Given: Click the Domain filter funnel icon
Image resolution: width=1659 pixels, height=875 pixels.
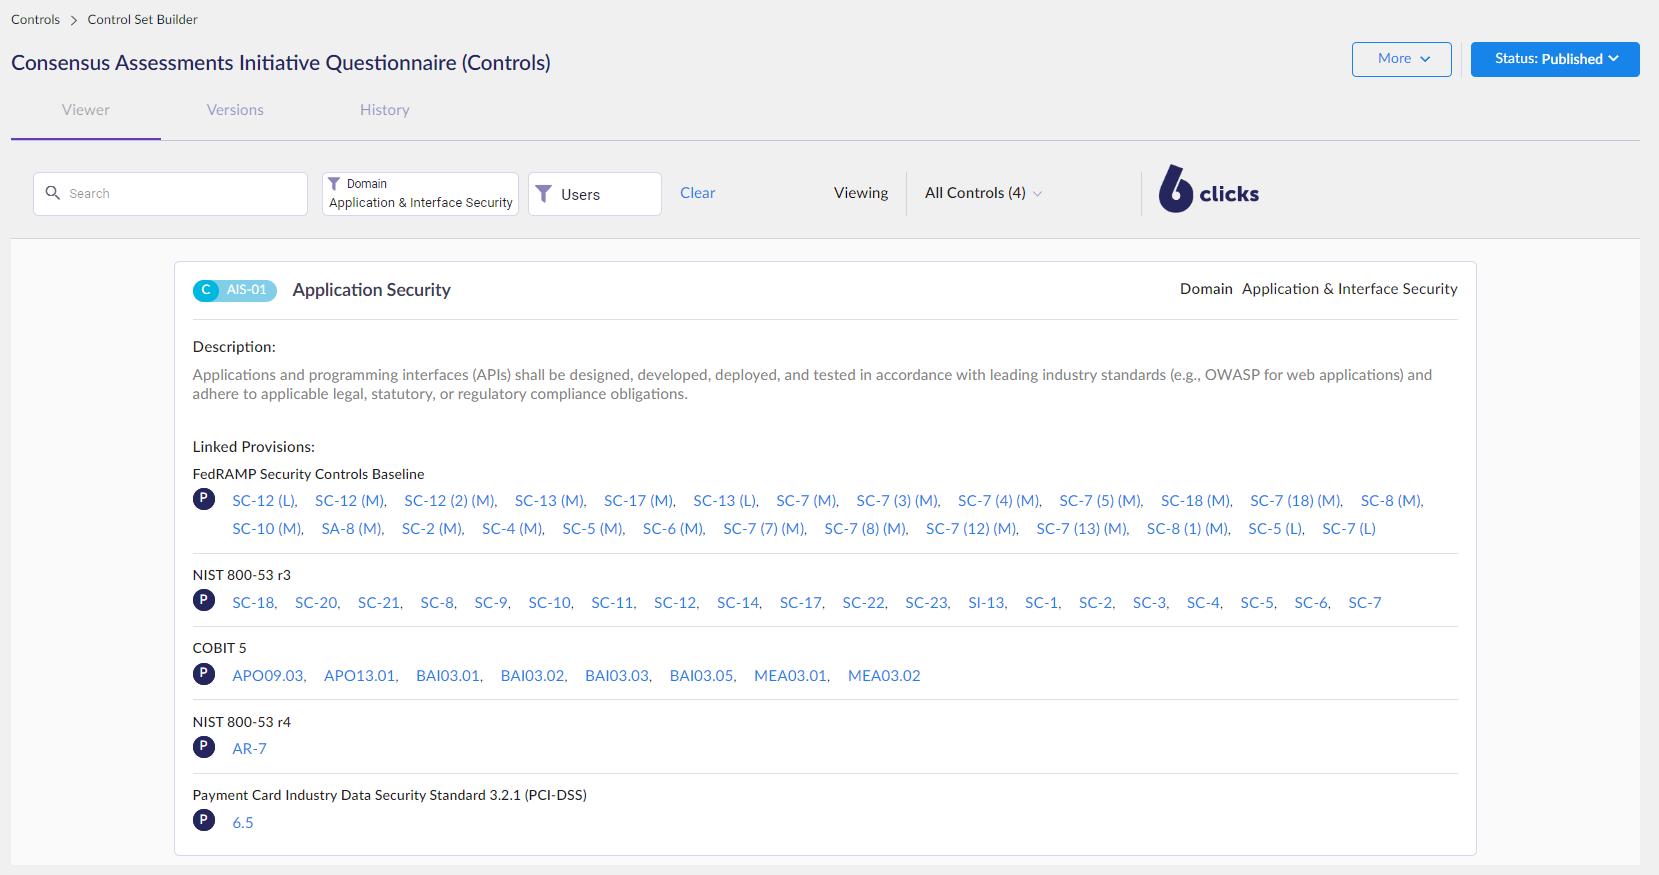Looking at the screenshot, I should pyautogui.click(x=334, y=184).
